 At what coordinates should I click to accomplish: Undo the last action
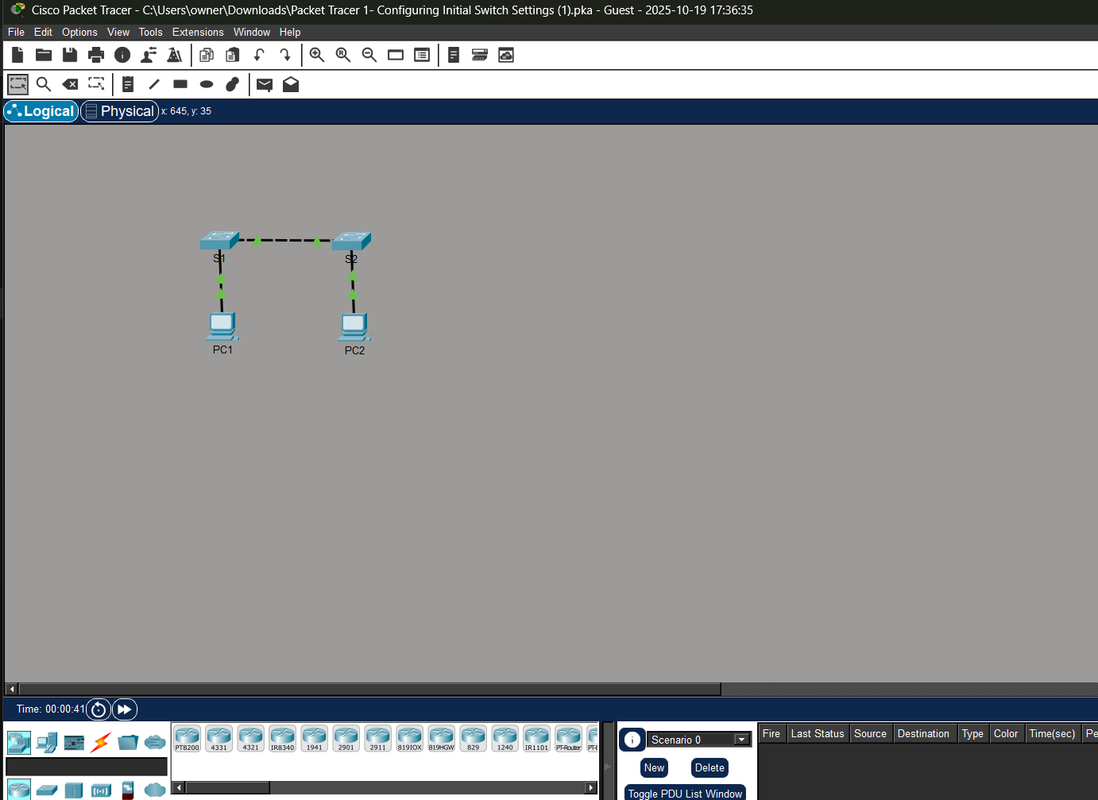click(x=258, y=55)
